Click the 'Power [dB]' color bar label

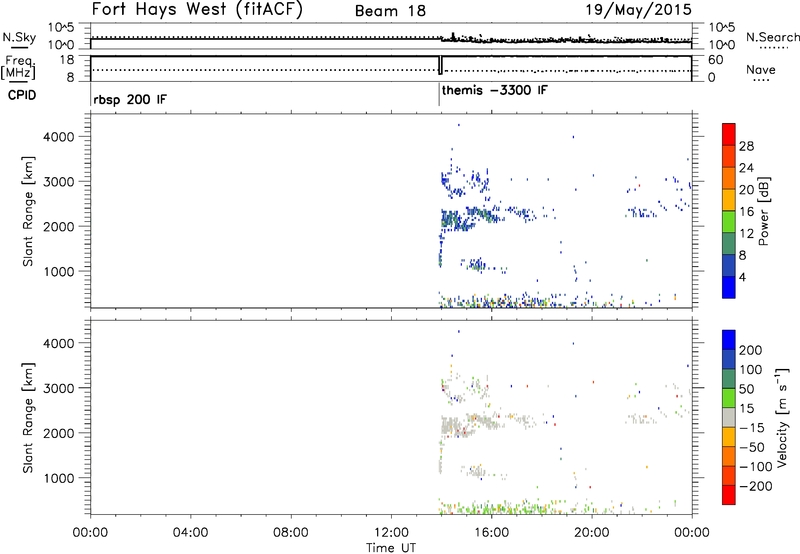click(x=763, y=211)
